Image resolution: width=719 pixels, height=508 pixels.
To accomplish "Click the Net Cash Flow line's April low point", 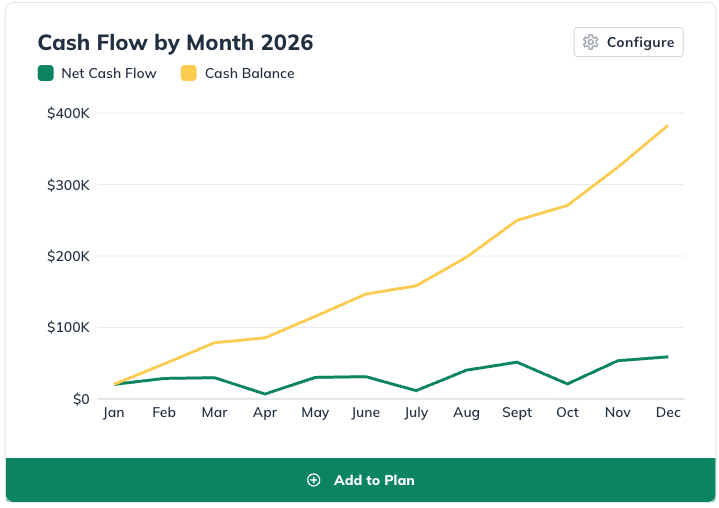I will tap(265, 394).
